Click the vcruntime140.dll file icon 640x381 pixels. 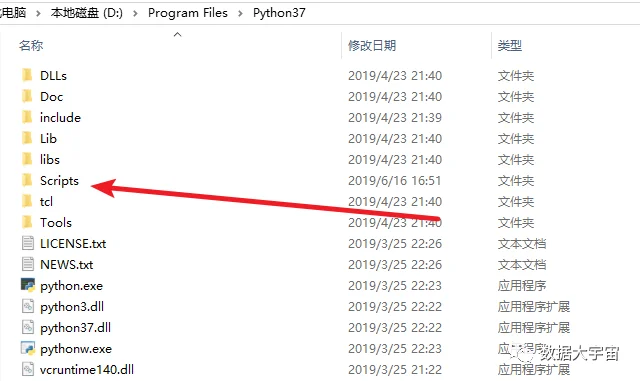tap(28, 369)
